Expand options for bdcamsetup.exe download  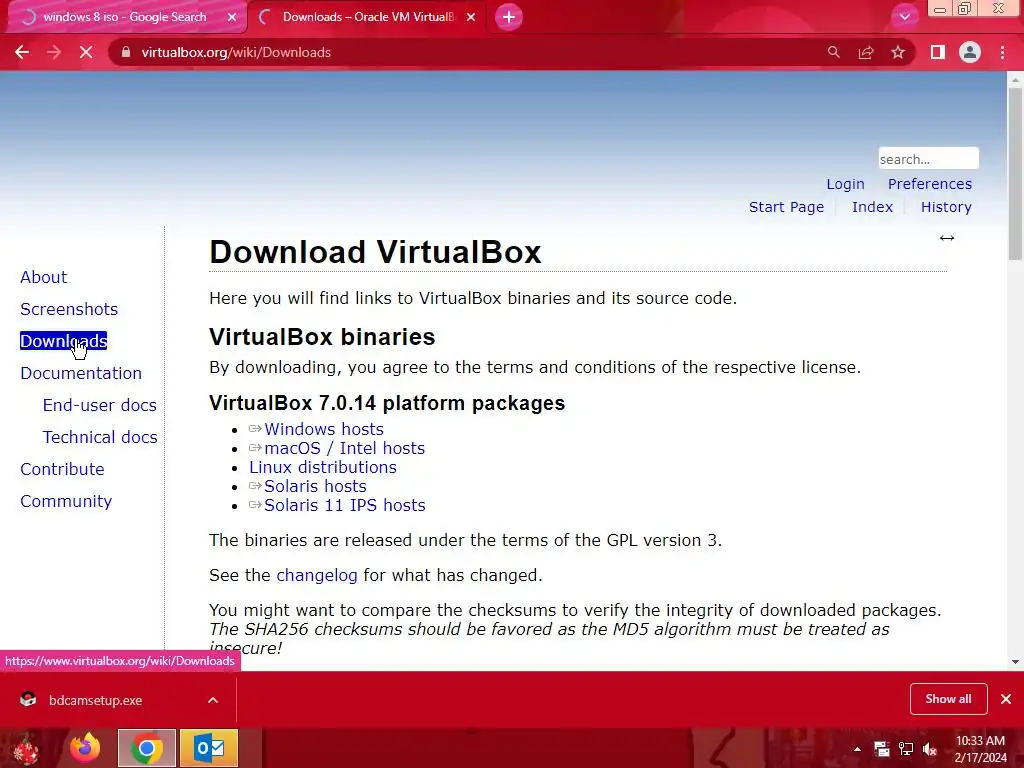click(x=213, y=700)
